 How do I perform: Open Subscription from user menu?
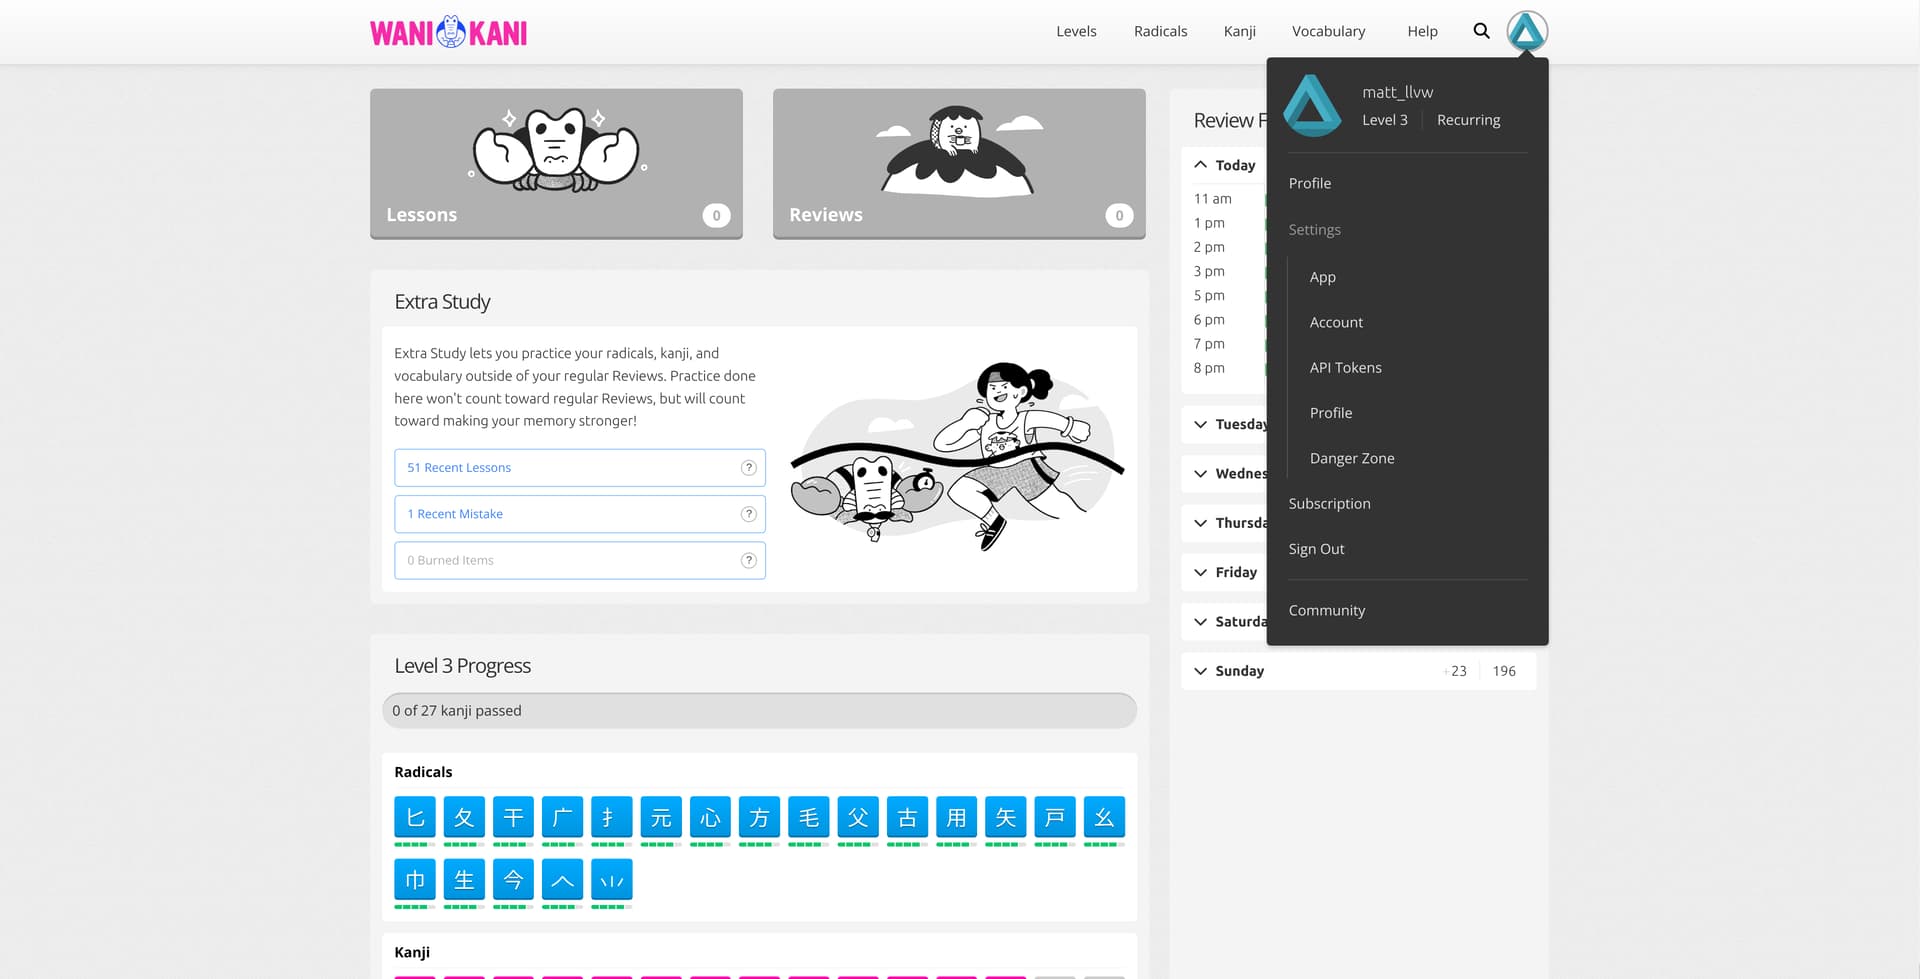[x=1329, y=503]
